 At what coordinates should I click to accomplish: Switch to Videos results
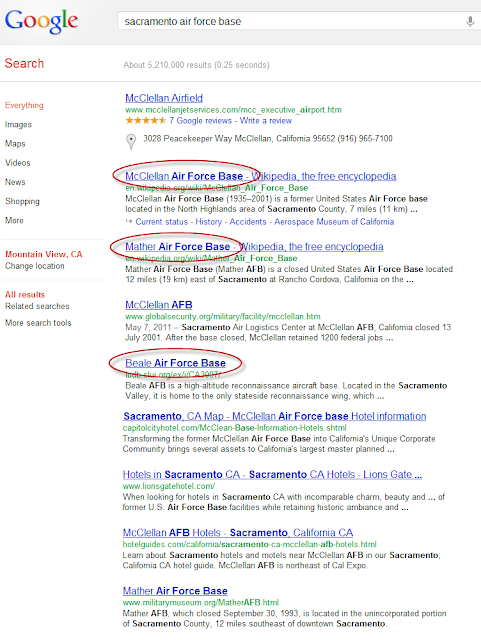(x=18, y=163)
